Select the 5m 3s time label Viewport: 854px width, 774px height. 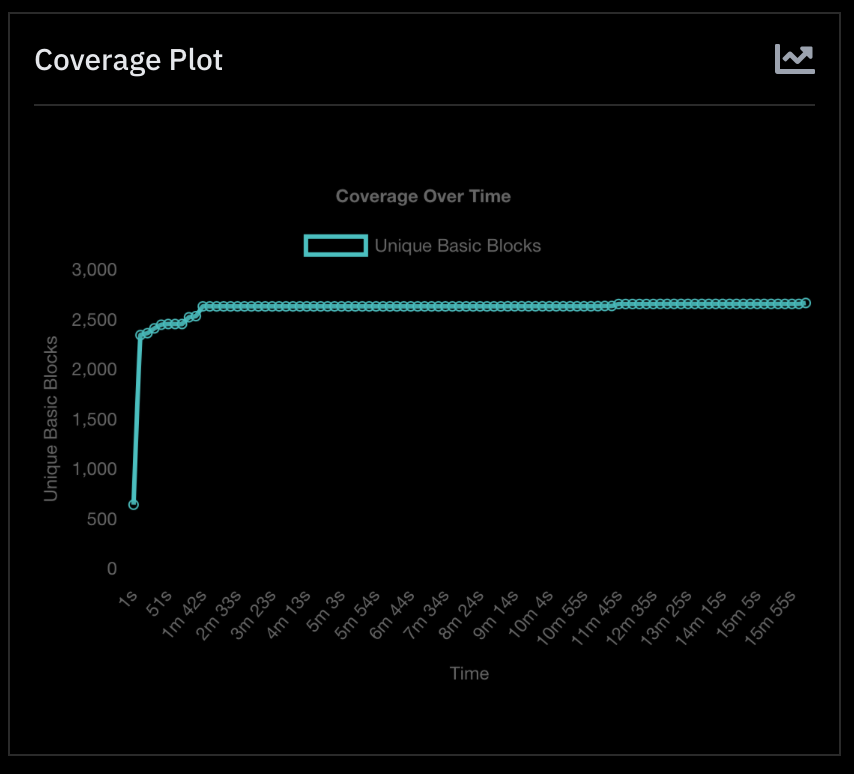pyautogui.click(x=327, y=610)
